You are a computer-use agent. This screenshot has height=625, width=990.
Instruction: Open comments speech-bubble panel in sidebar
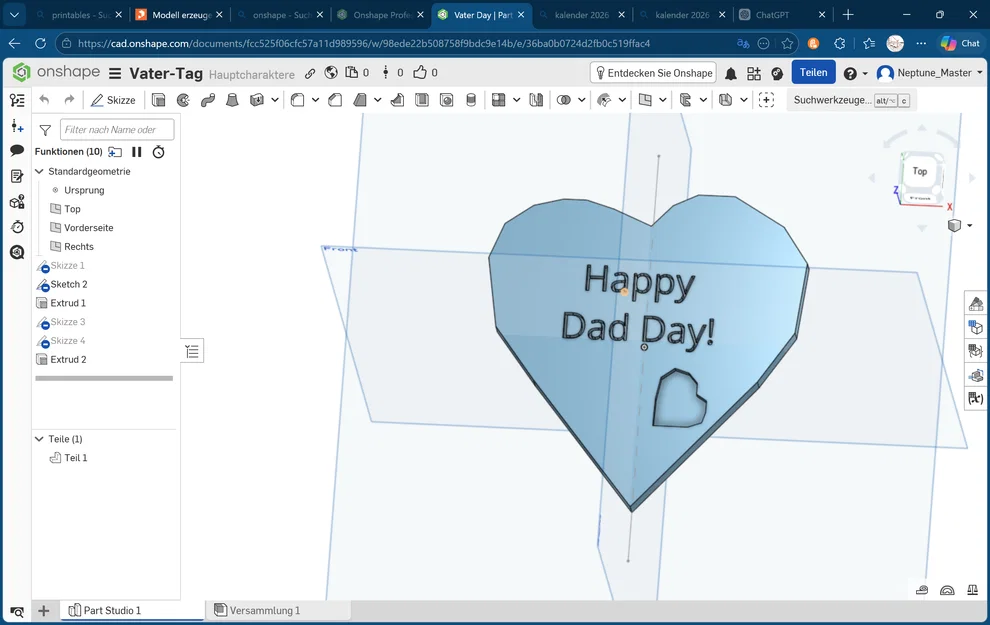coord(17,150)
